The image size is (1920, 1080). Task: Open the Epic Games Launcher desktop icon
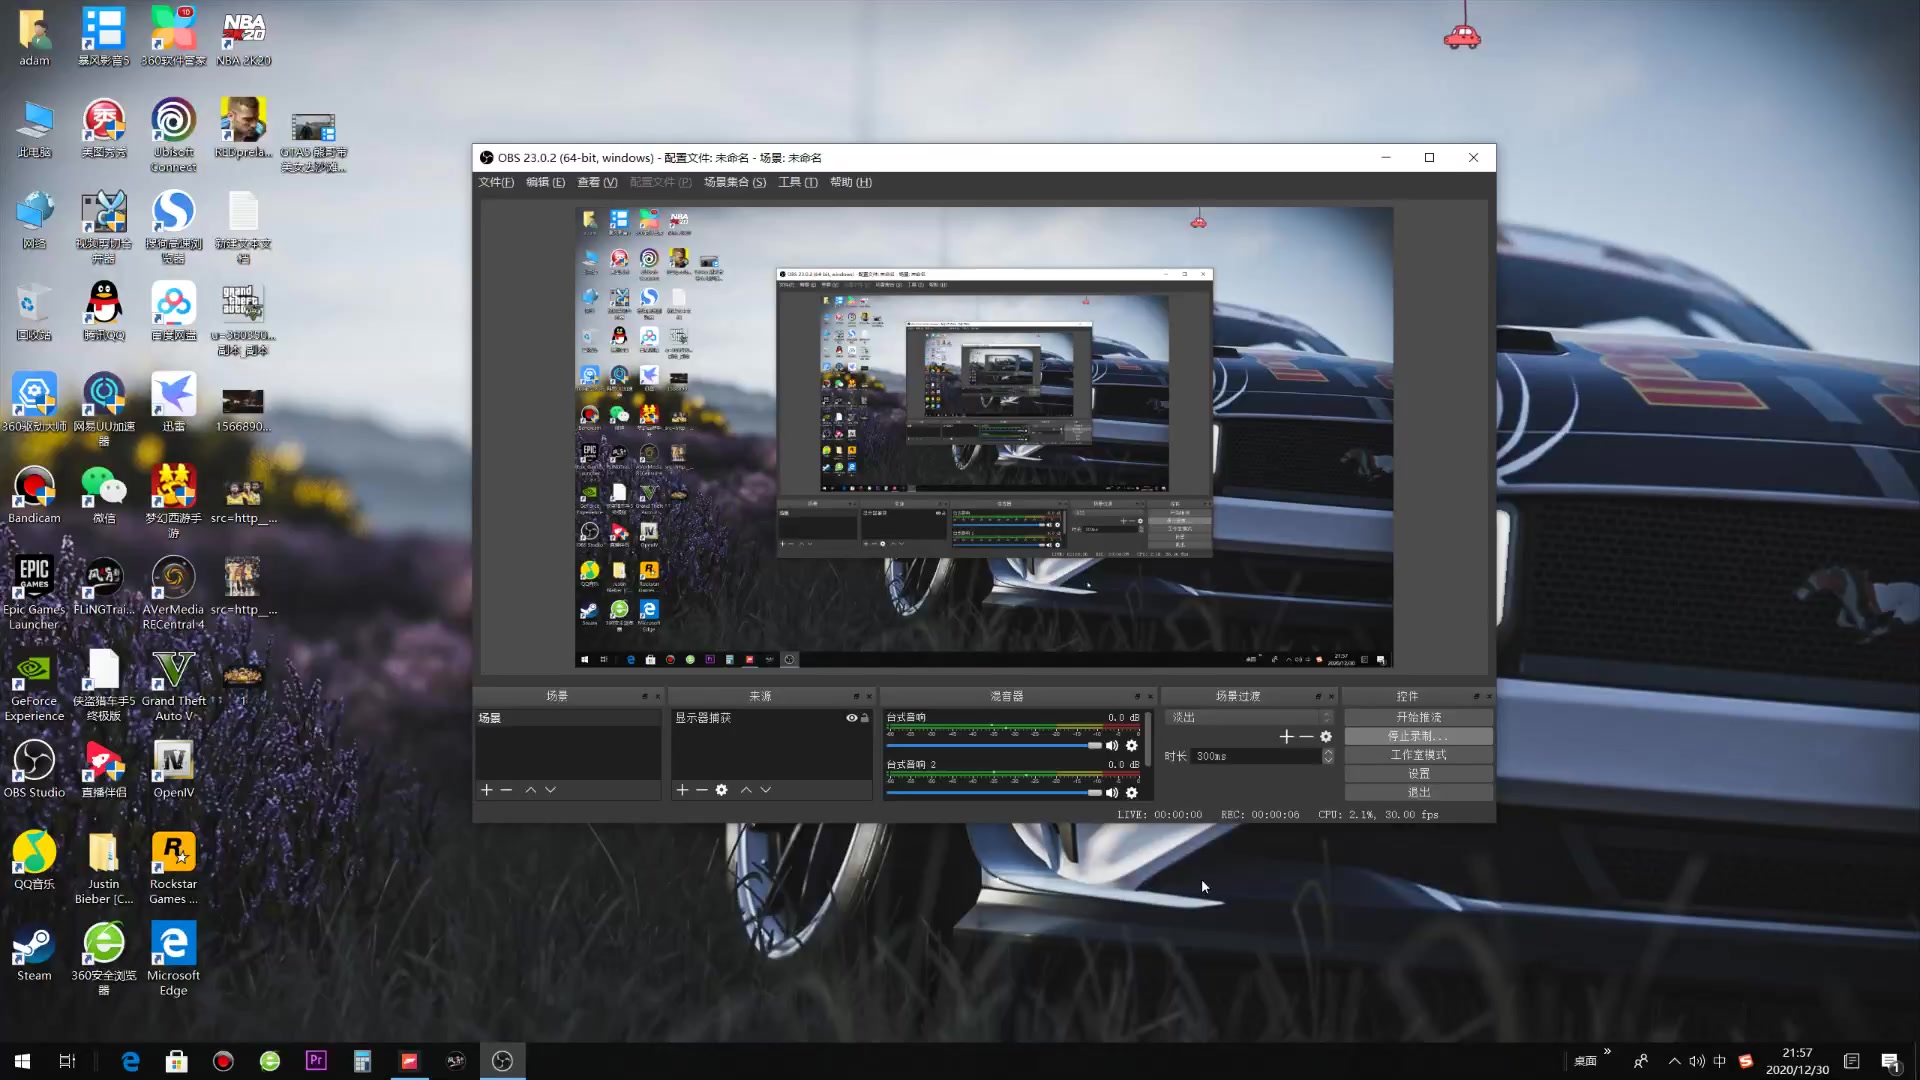click(x=34, y=593)
